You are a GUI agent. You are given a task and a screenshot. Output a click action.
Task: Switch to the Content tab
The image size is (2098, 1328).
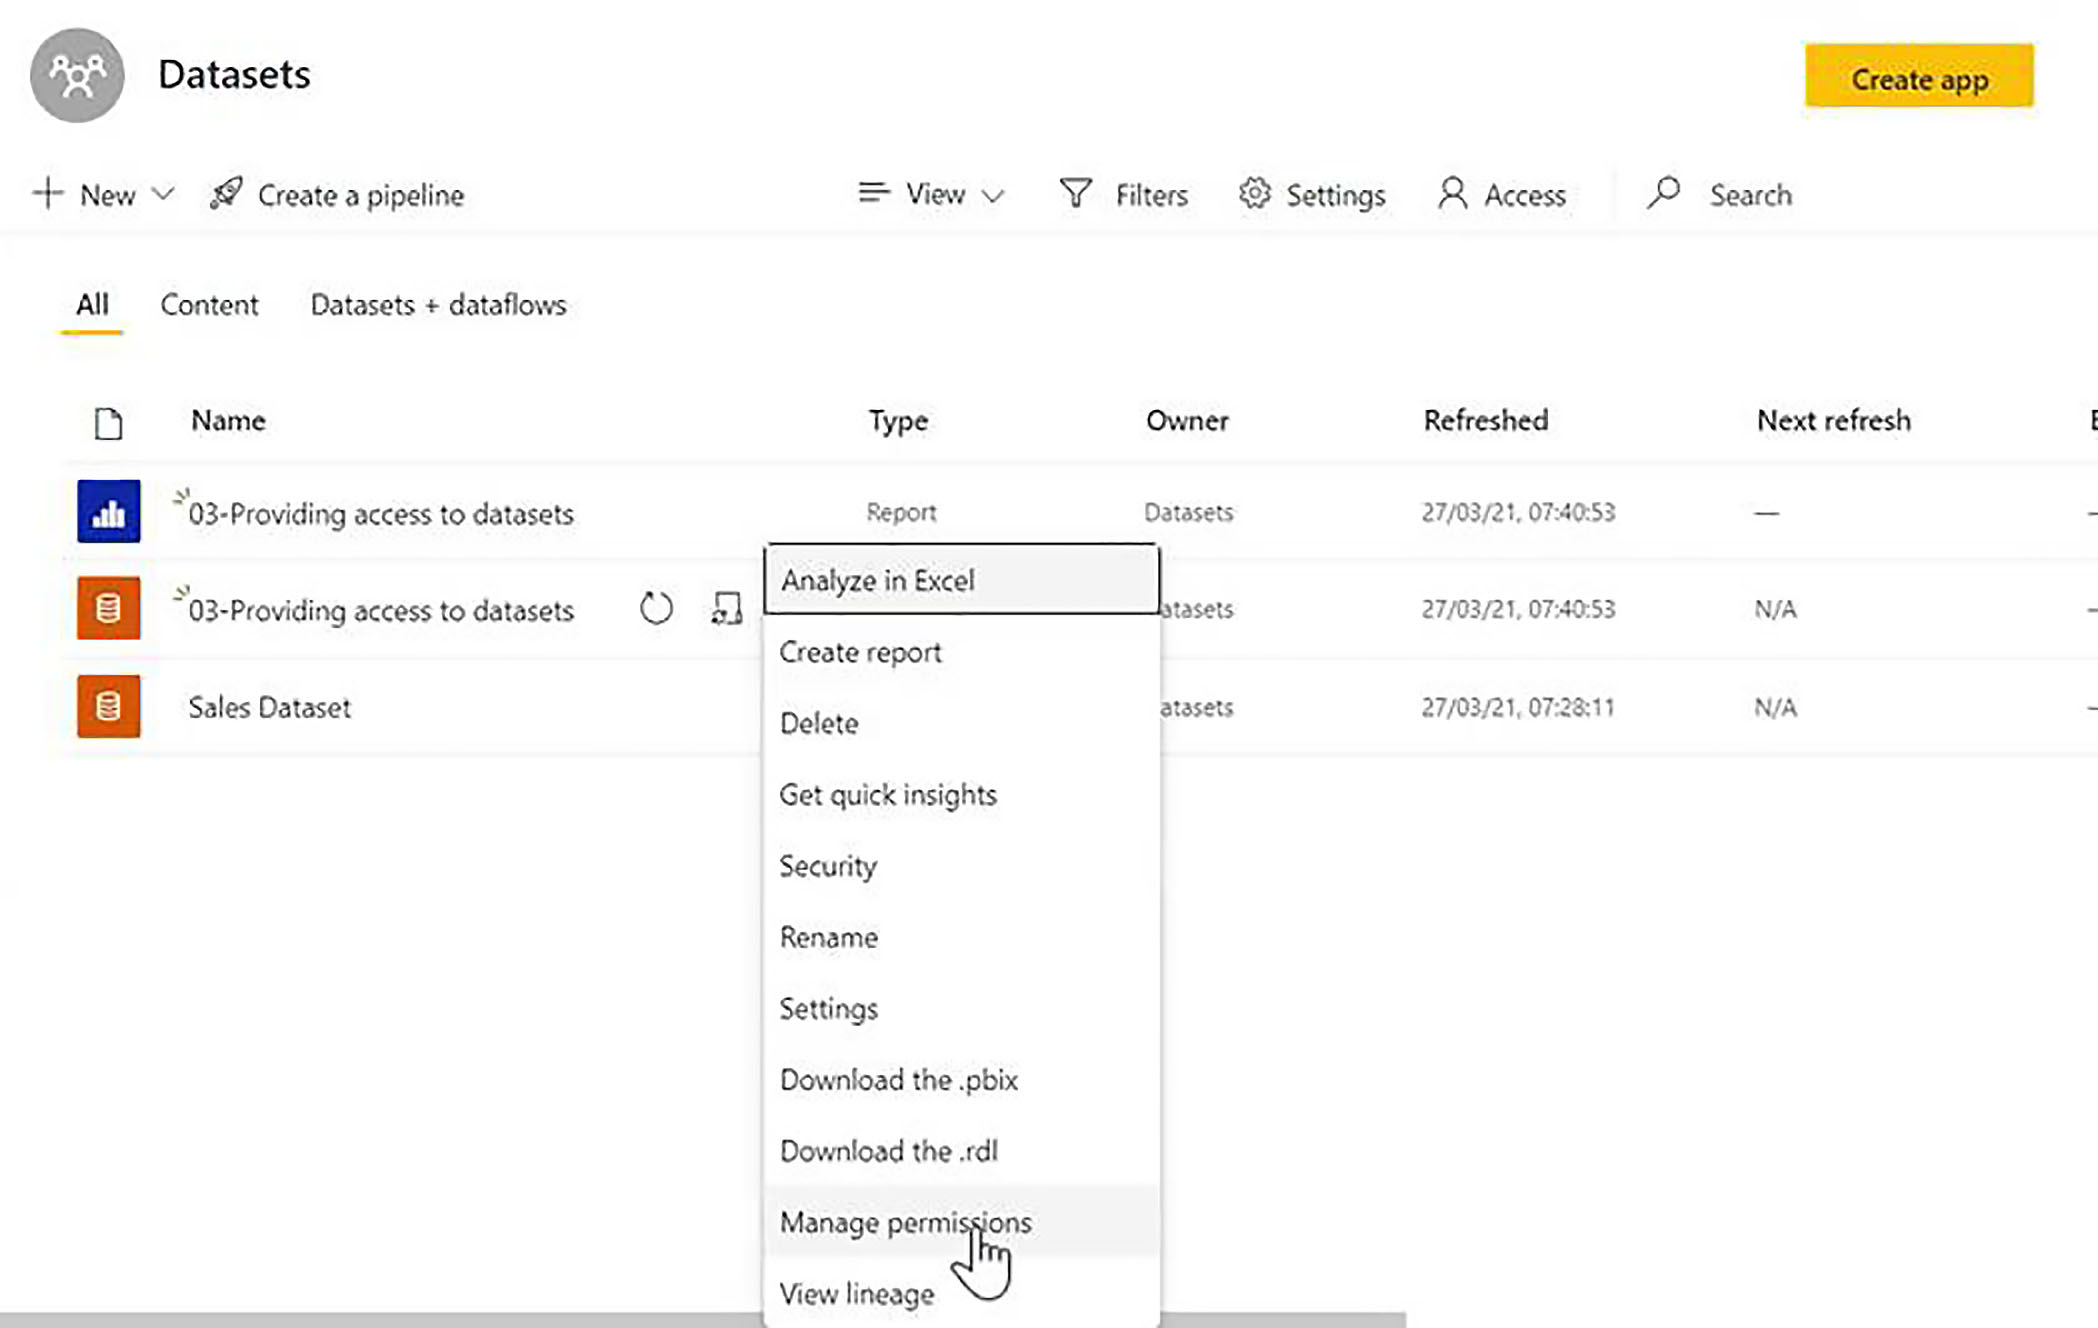pyautogui.click(x=209, y=305)
